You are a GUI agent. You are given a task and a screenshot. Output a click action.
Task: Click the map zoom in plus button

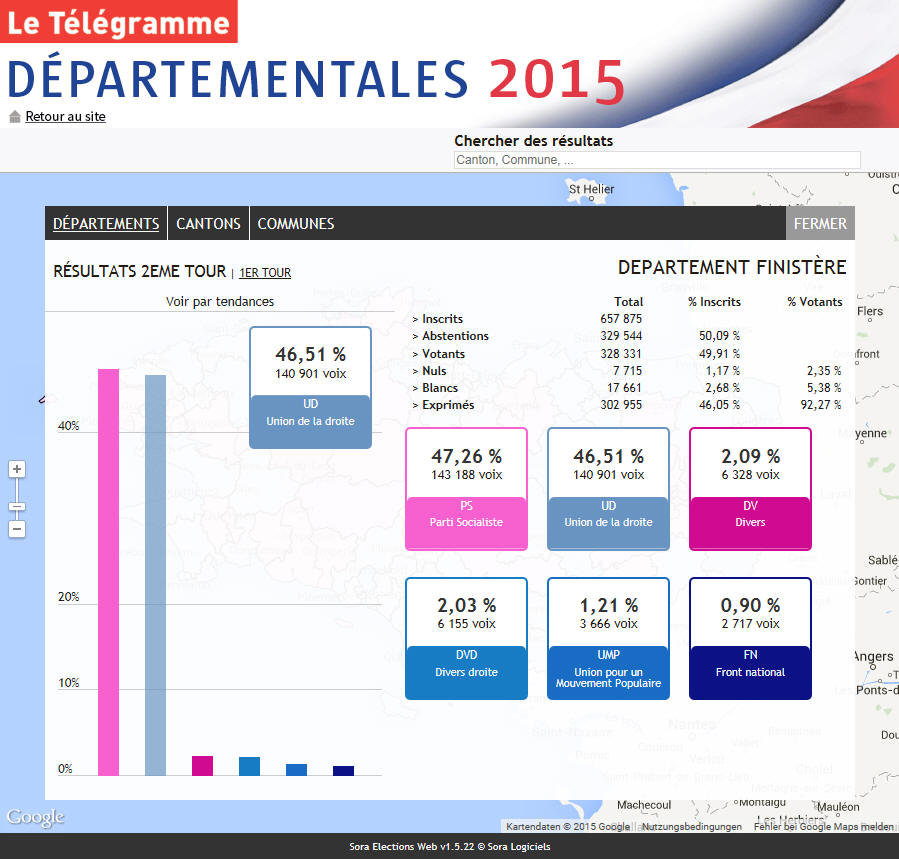click(17, 469)
